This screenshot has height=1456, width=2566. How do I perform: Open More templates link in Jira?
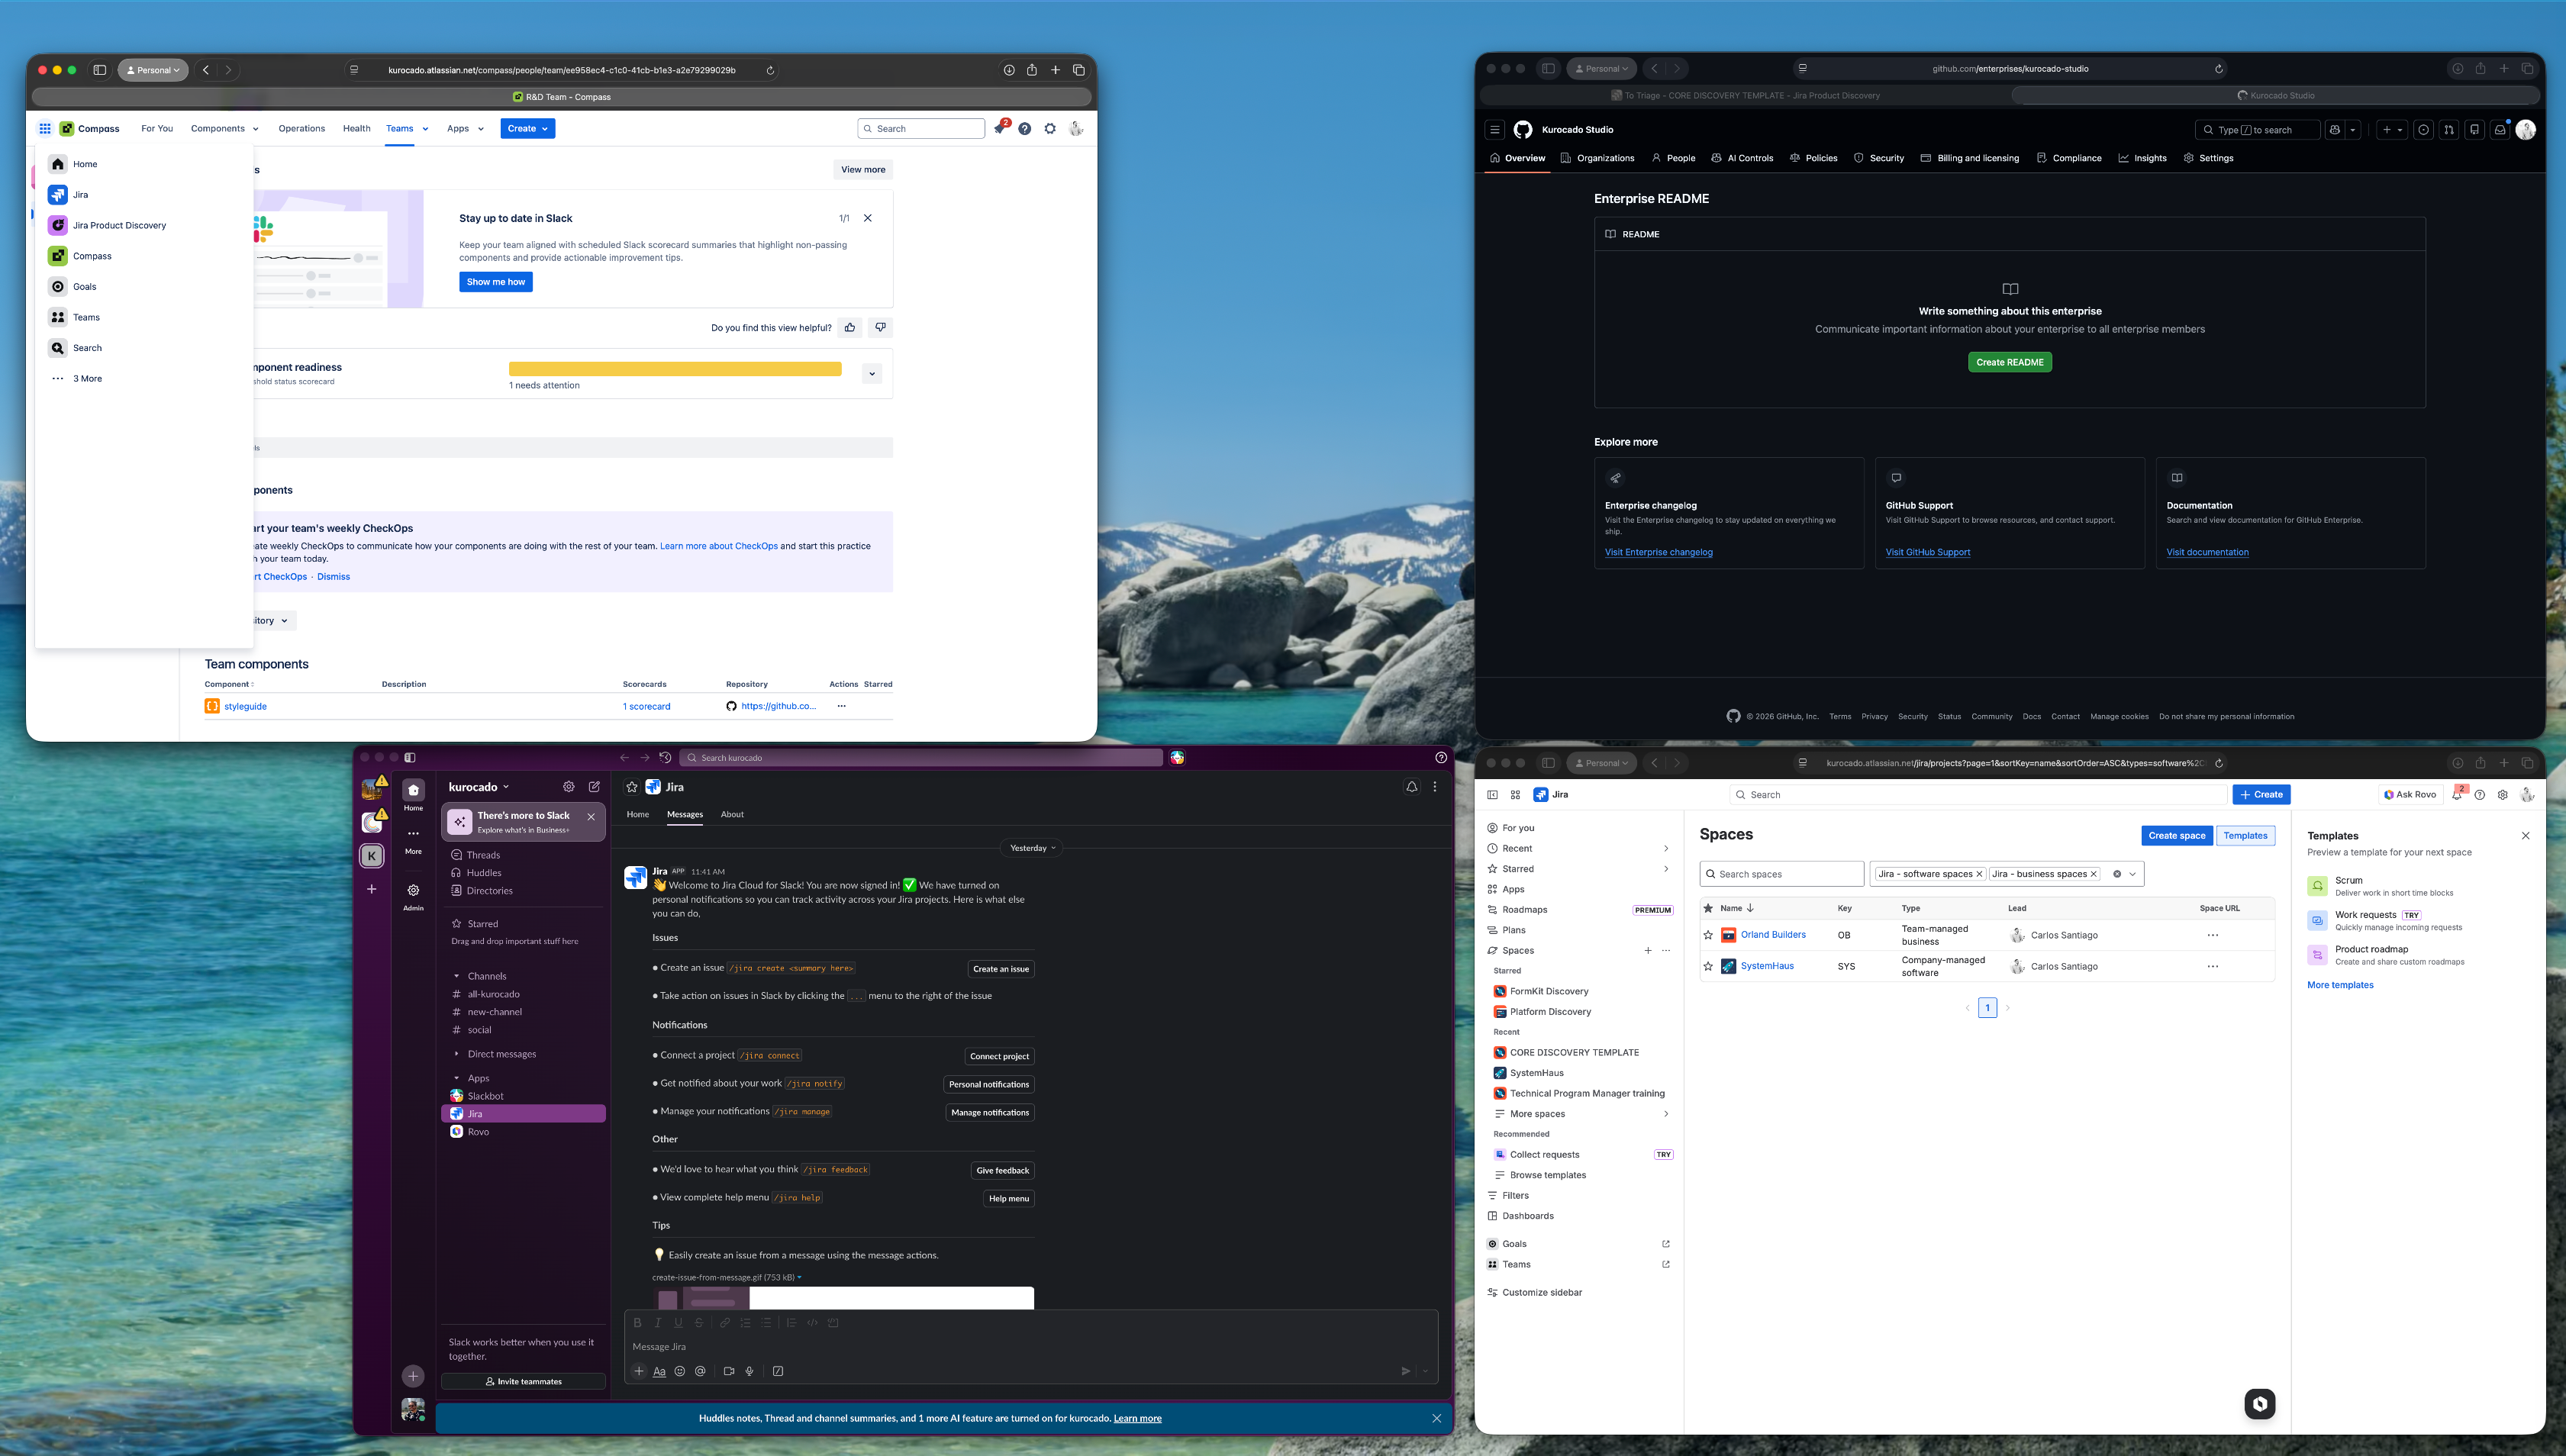click(x=2340, y=985)
